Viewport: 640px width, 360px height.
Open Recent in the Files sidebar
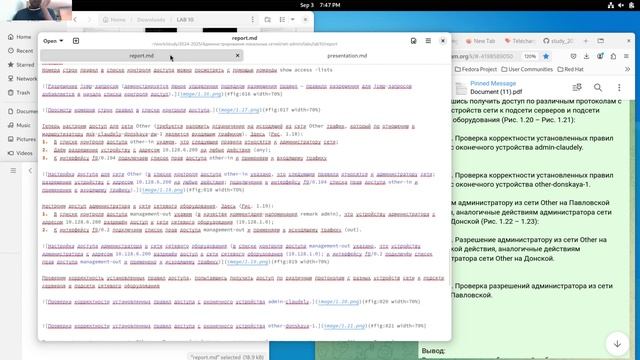pyautogui.click(x=20, y=51)
